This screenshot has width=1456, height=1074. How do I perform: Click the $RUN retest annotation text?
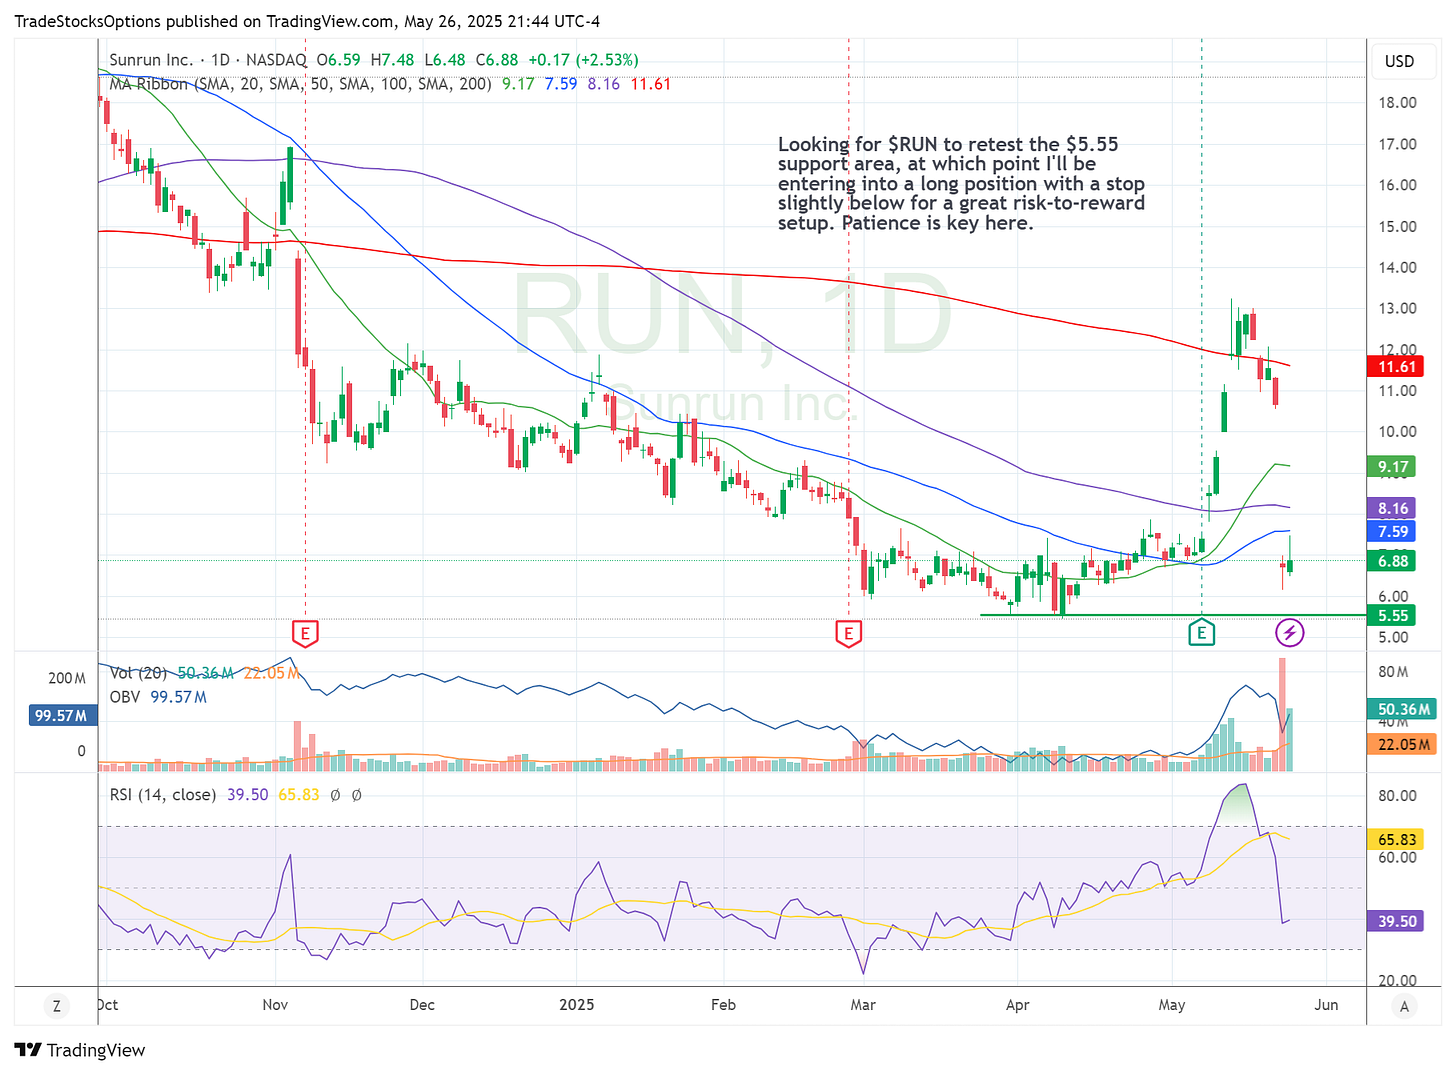pos(961,183)
